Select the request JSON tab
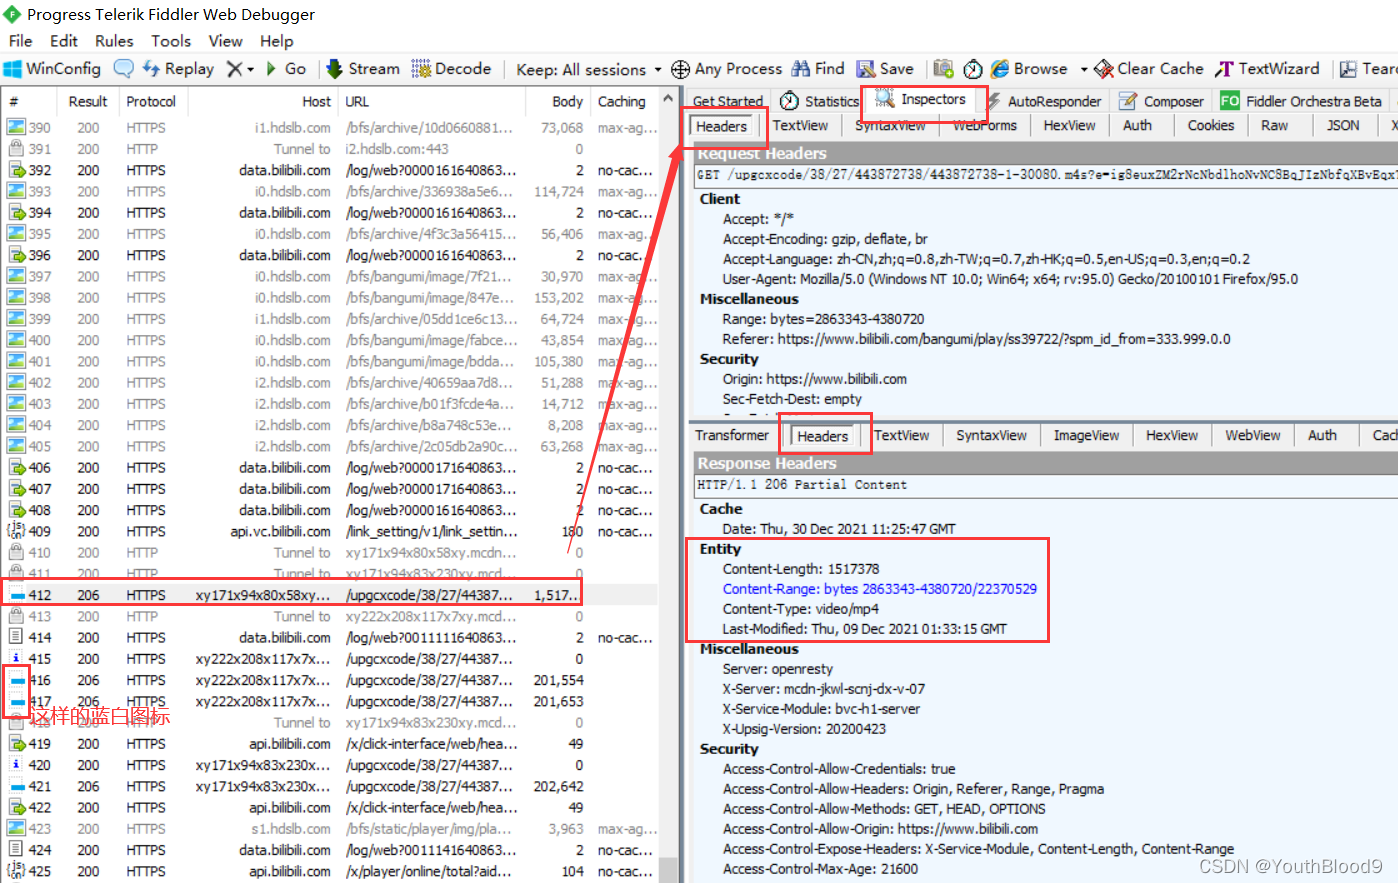The height and width of the screenshot is (883, 1398). (x=1343, y=126)
